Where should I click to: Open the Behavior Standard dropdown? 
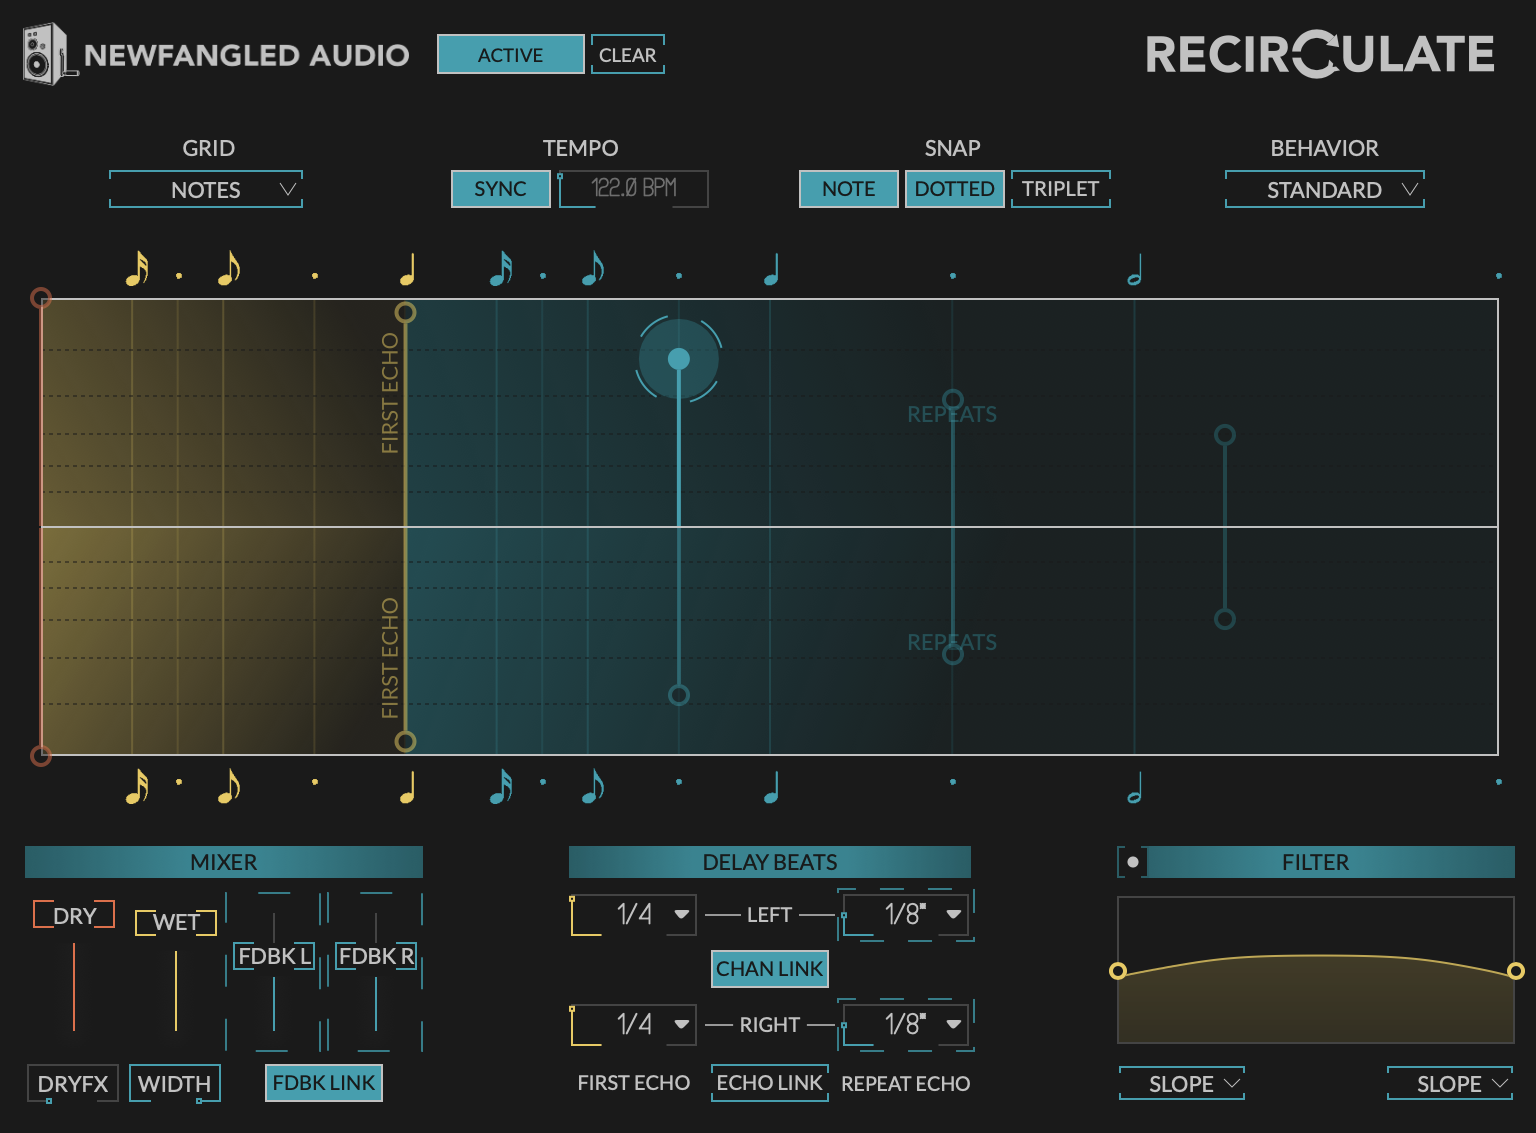tap(1325, 189)
